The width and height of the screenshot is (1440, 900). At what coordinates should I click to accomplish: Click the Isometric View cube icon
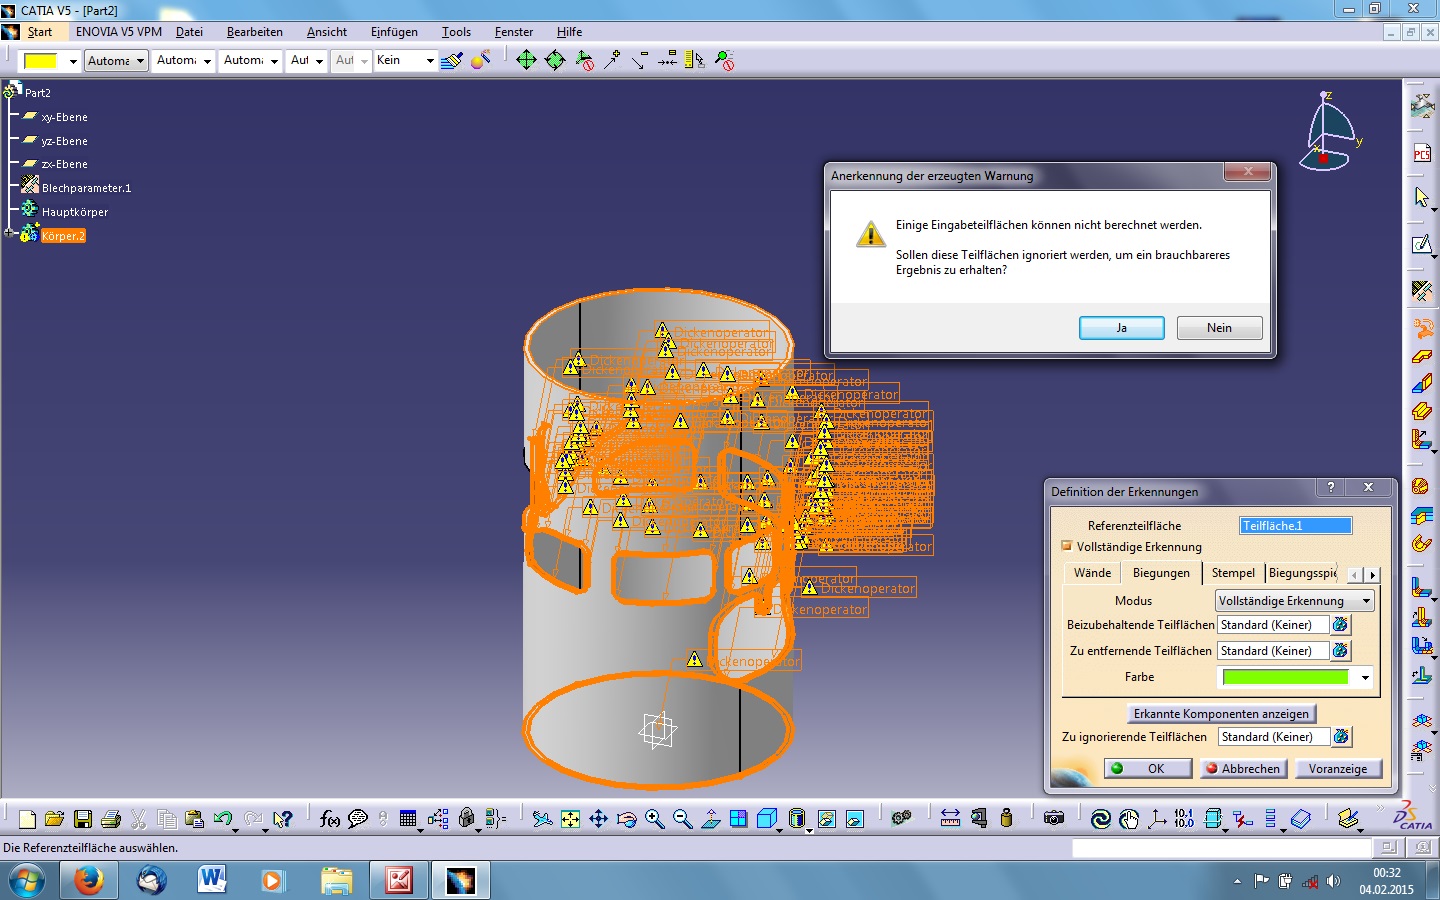766,819
